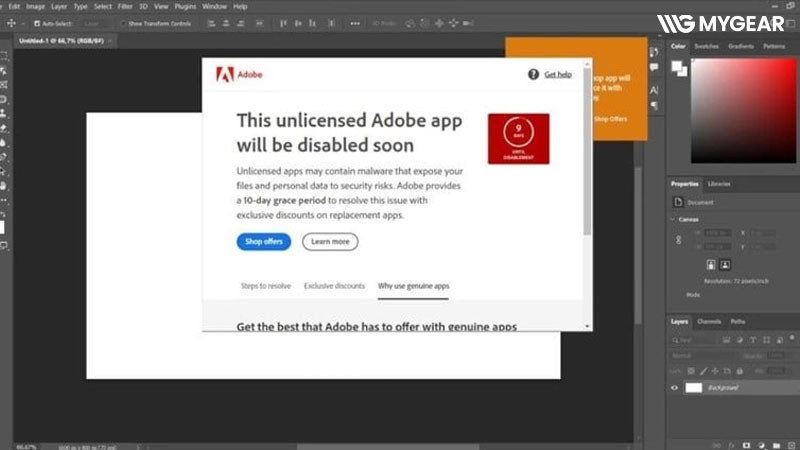This screenshot has width=800, height=450.
Task: Click the create new layer icon
Action: (791, 445)
